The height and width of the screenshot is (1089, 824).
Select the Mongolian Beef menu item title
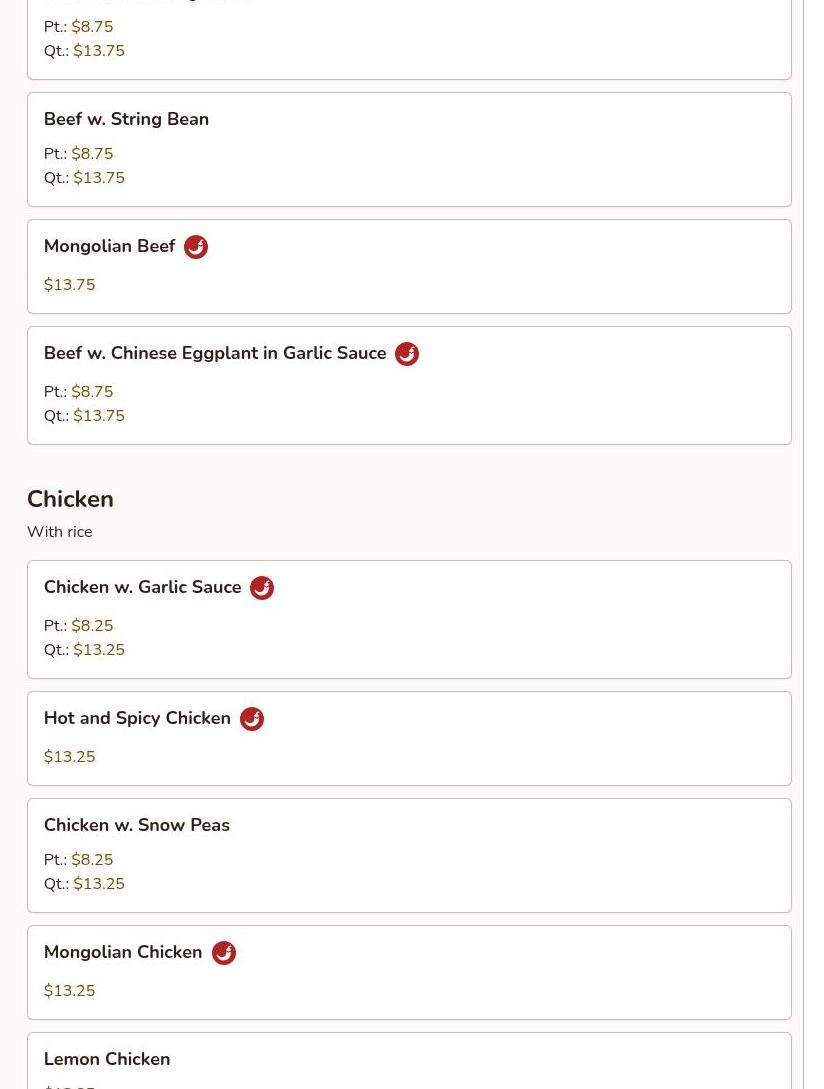(110, 246)
